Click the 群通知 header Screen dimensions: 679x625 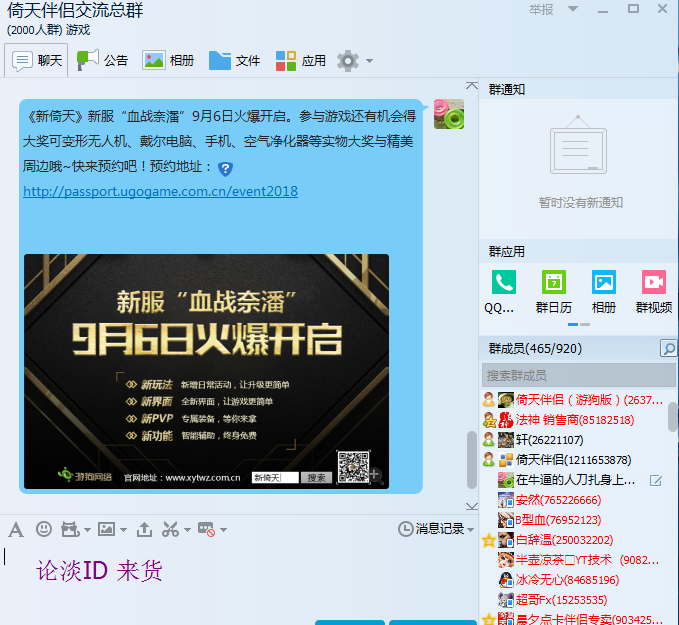coord(507,90)
